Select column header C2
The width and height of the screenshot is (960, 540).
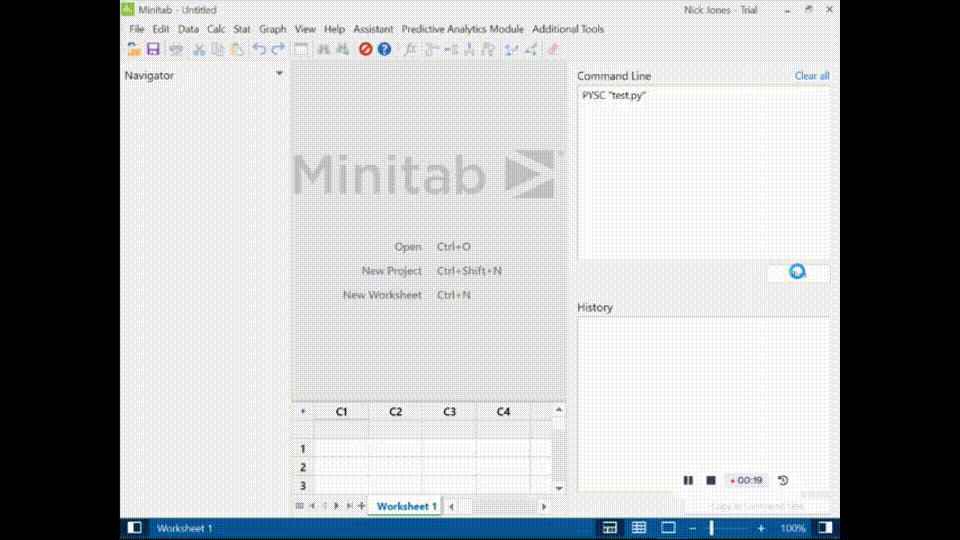click(396, 412)
